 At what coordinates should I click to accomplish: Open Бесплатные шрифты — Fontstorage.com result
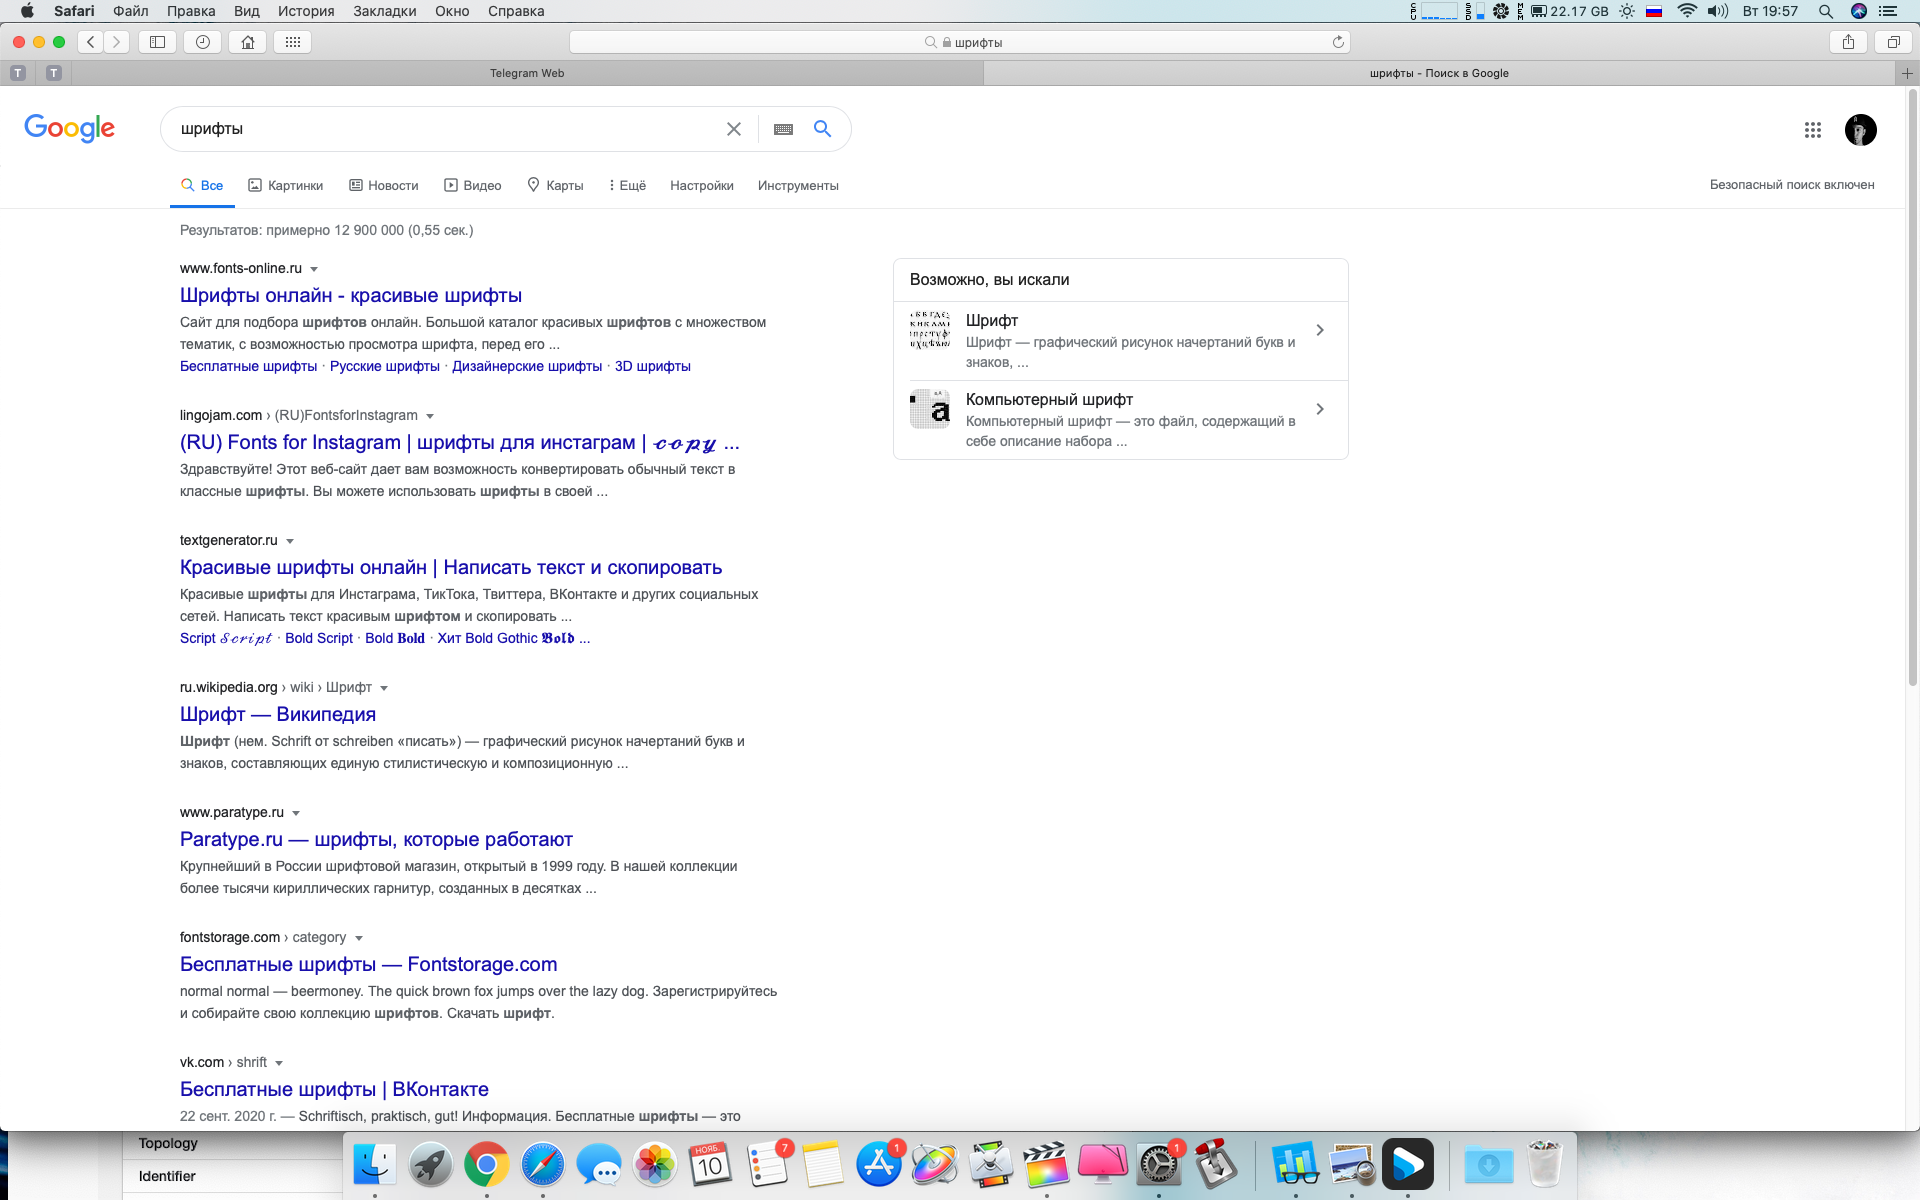(x=369, y=964)
